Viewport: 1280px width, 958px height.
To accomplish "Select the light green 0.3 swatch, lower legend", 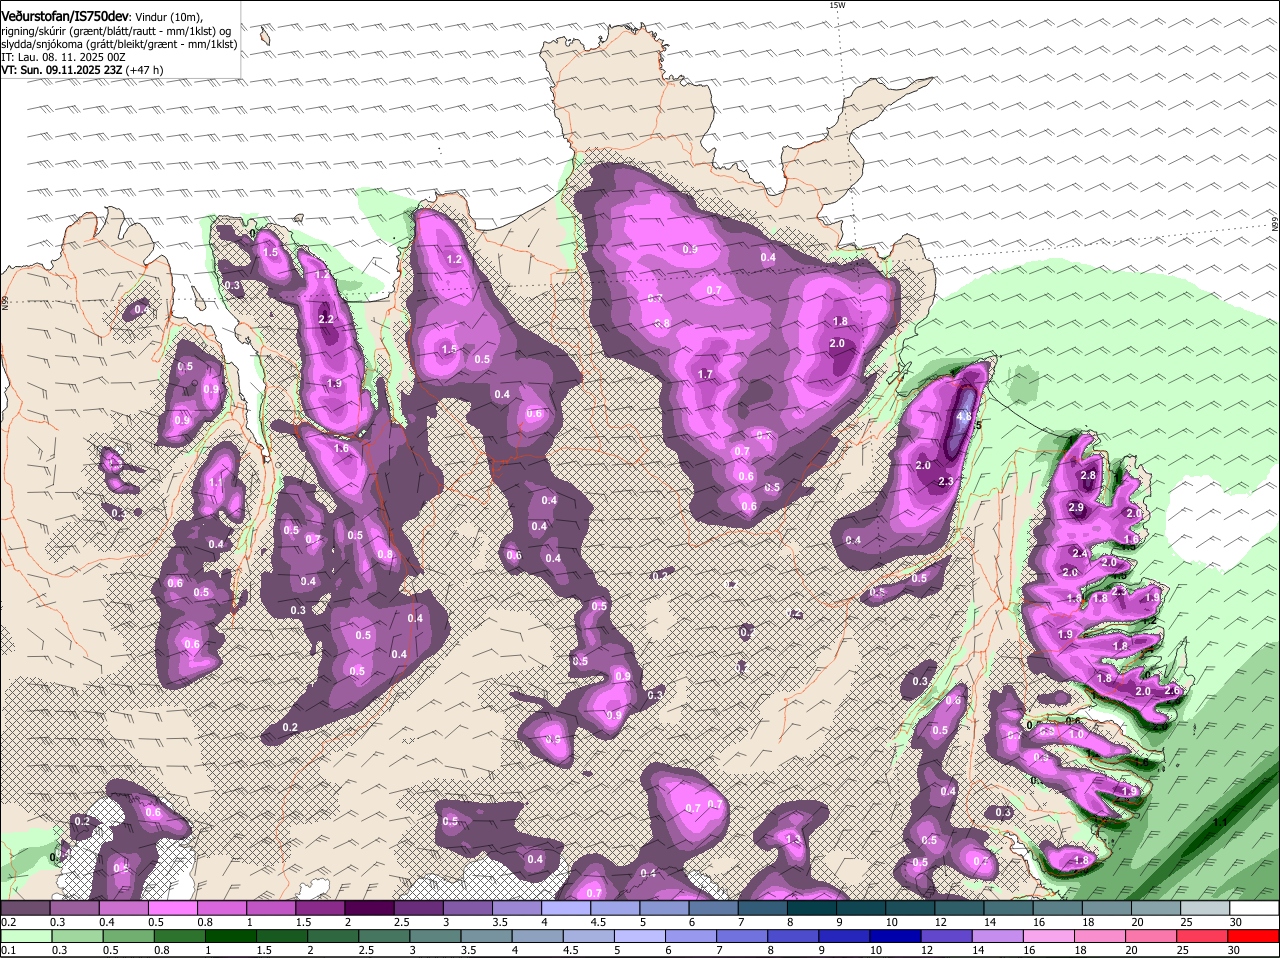I will click(x=78, y=936).
